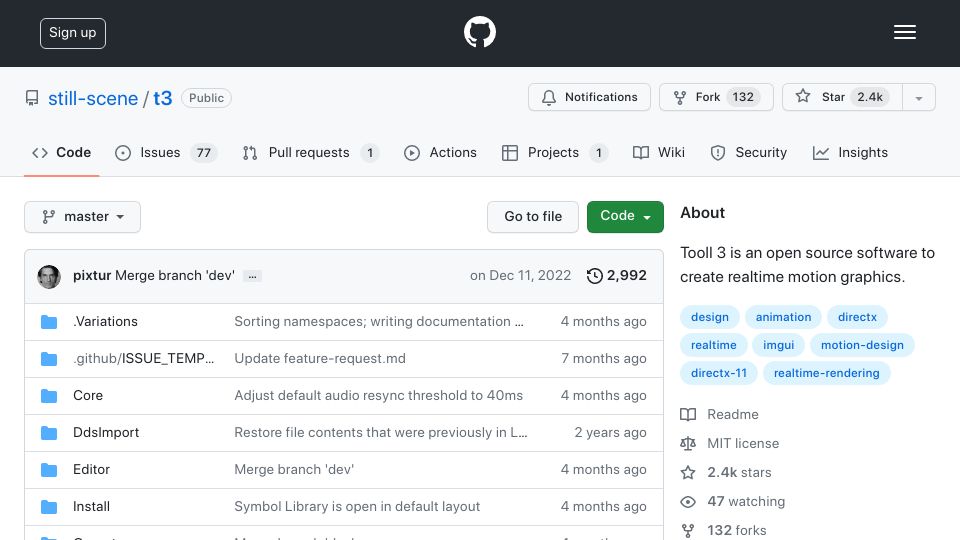Image resolution: width=960 pixels, height=540 pixels.
Task: Click the Install folder icon
Action: pos(49,507)
